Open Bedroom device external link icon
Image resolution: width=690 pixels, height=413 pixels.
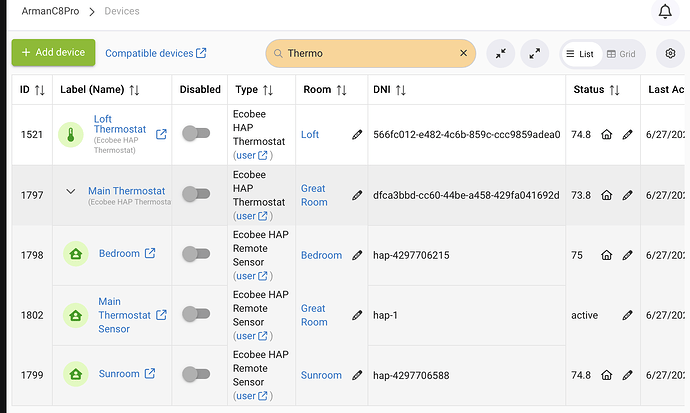coord(150,253)
